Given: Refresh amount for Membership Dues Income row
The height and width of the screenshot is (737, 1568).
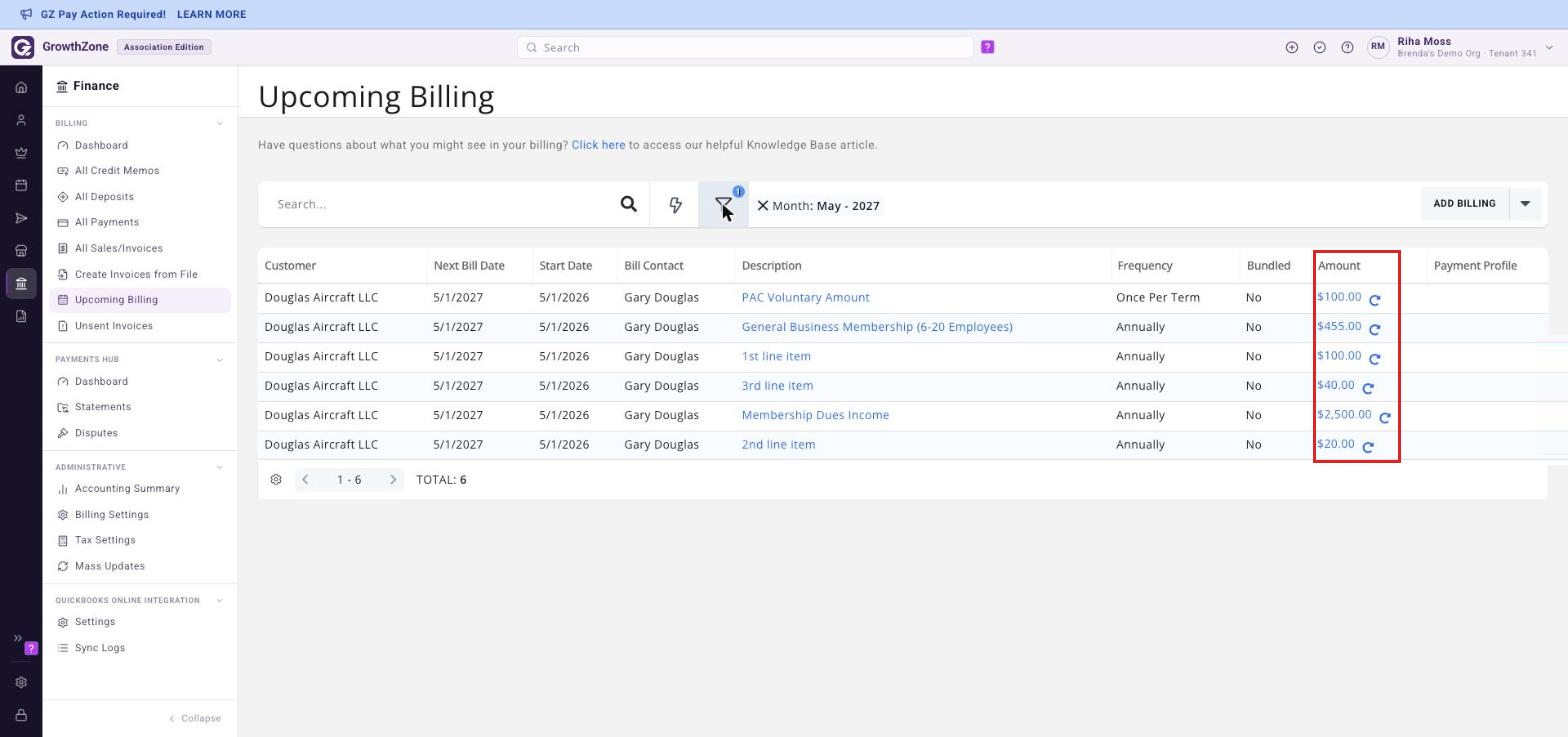Looking at the screenshot, I should tap(1385, 417).
